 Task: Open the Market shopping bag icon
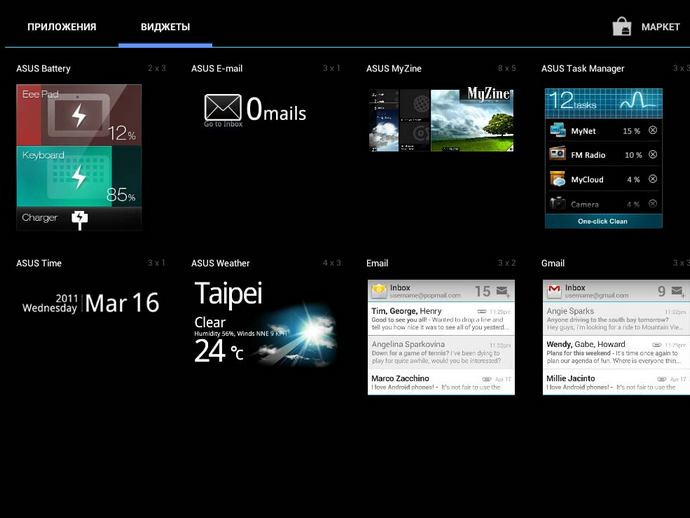coord(622,27)
